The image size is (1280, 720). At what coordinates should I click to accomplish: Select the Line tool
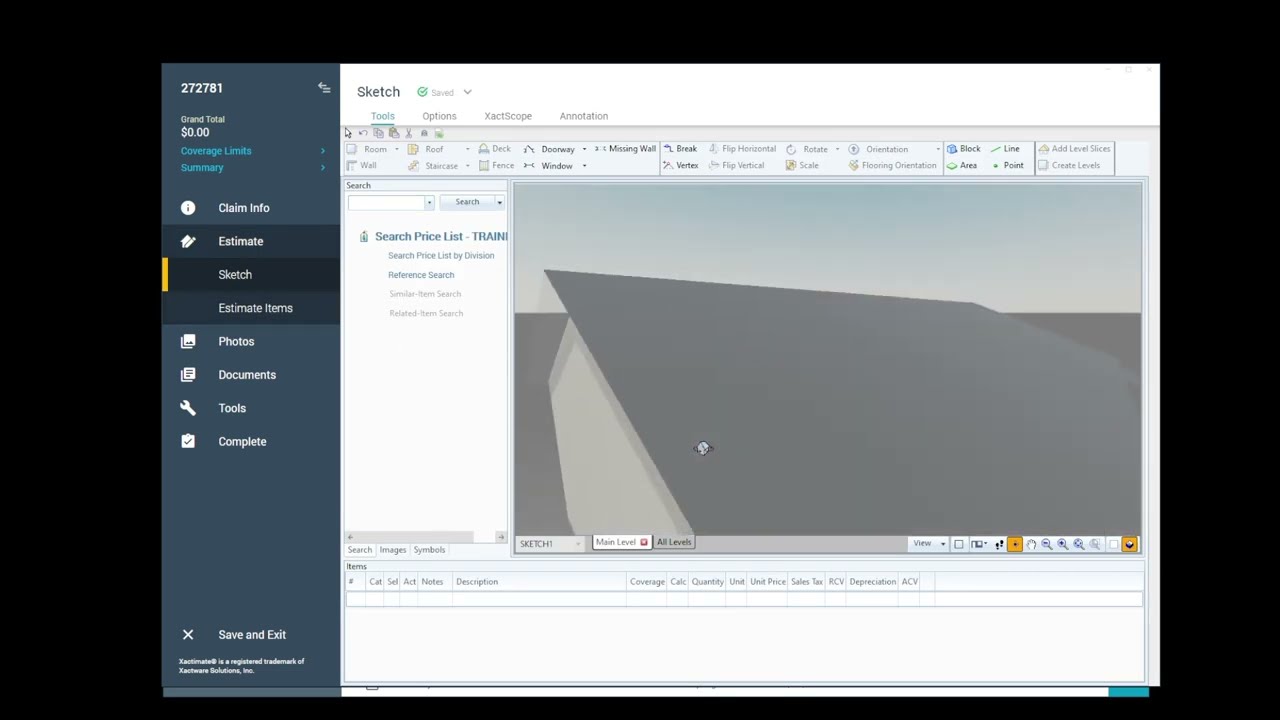[1005, 149]
